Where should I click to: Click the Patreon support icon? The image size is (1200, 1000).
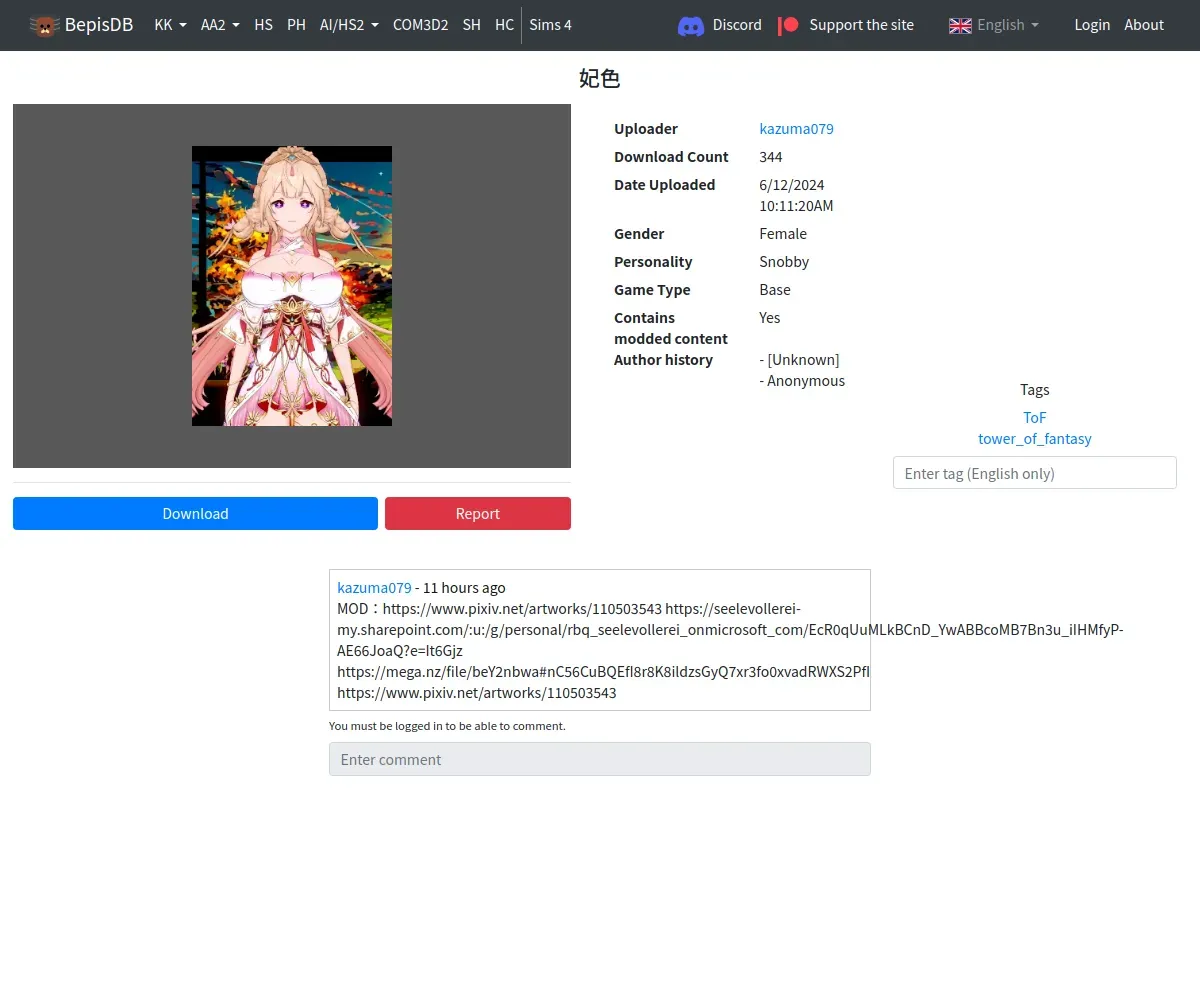click(789, 25)
